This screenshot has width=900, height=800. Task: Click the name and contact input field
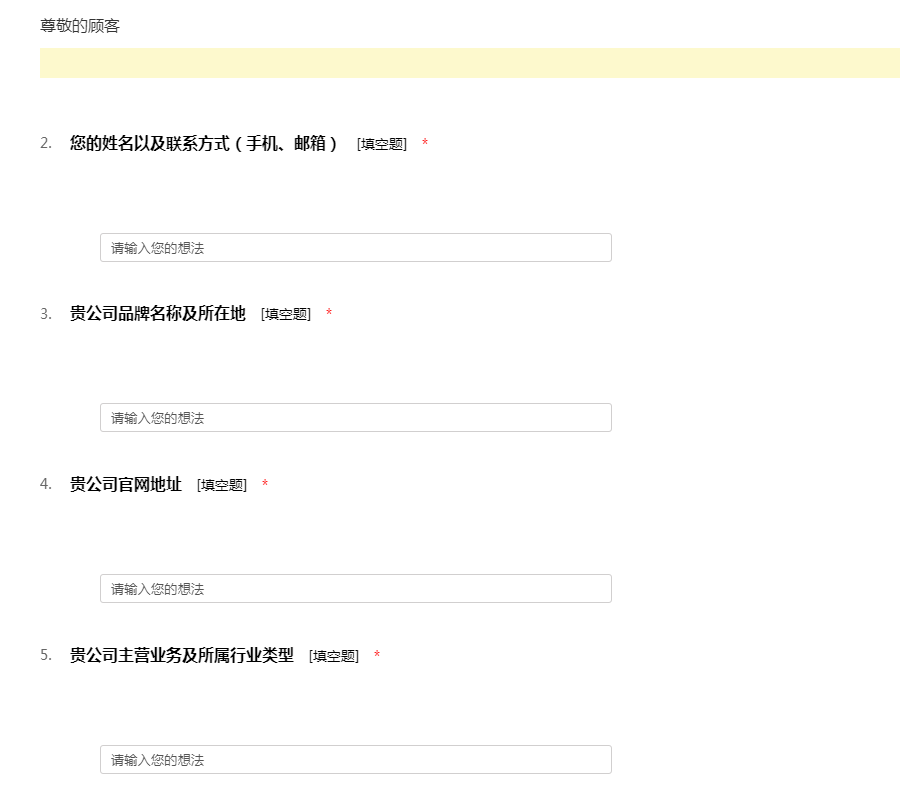[x=355, y=248]
